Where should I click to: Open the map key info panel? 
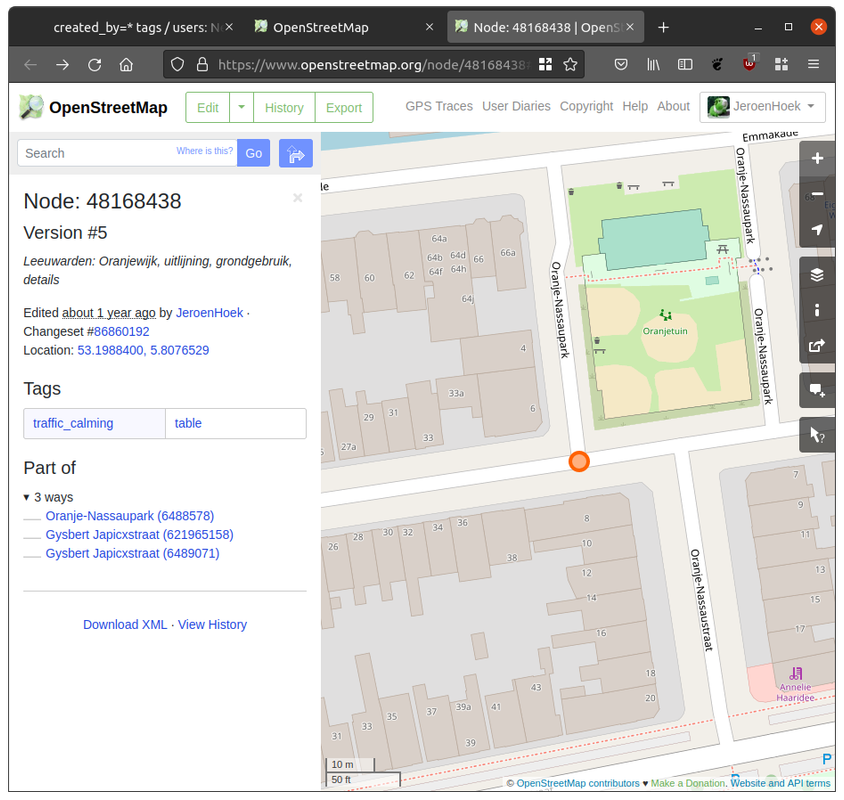(x=817, y=310)
